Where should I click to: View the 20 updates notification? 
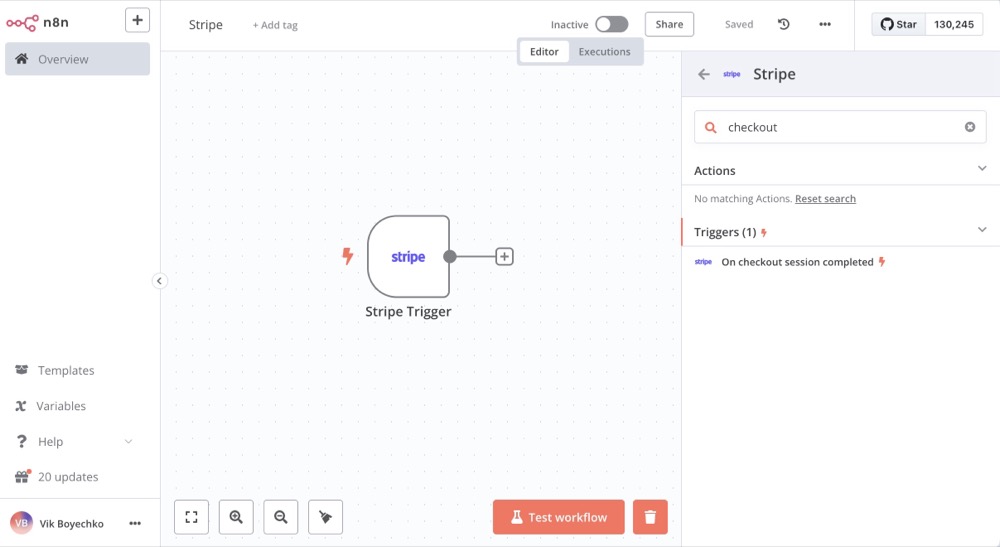[x=68, y=477]
